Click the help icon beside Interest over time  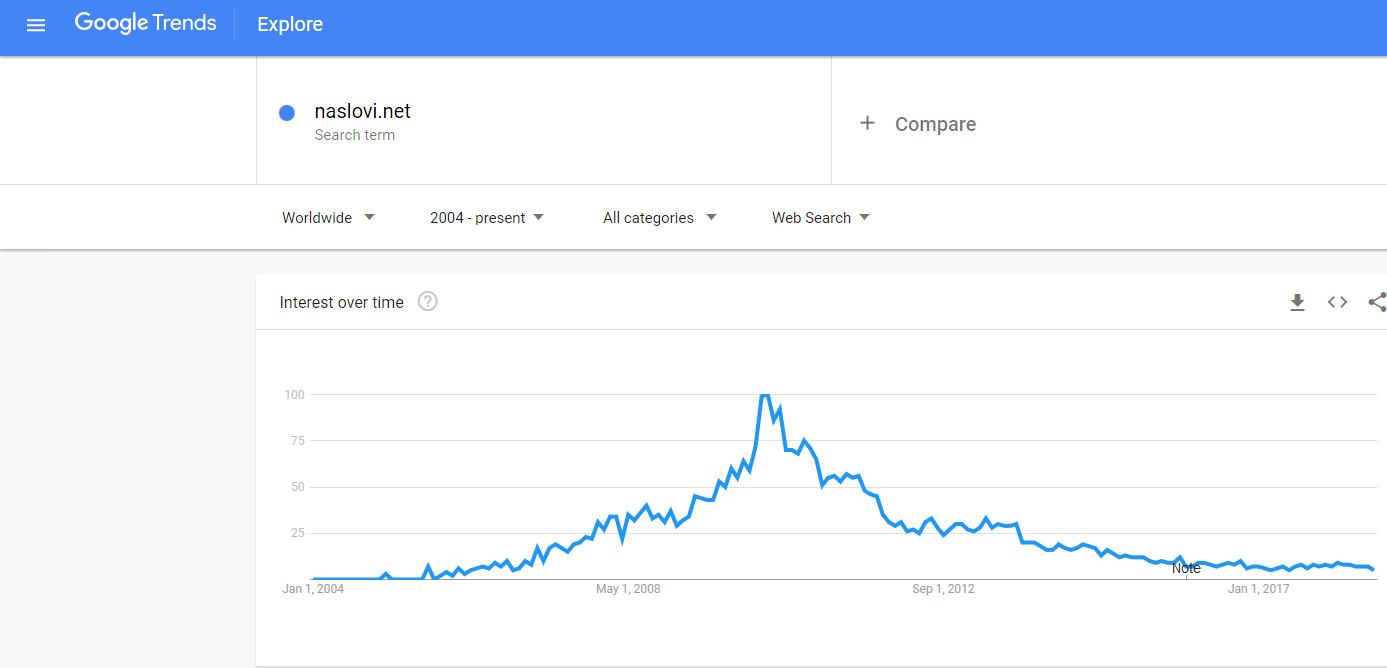point(428,301)
